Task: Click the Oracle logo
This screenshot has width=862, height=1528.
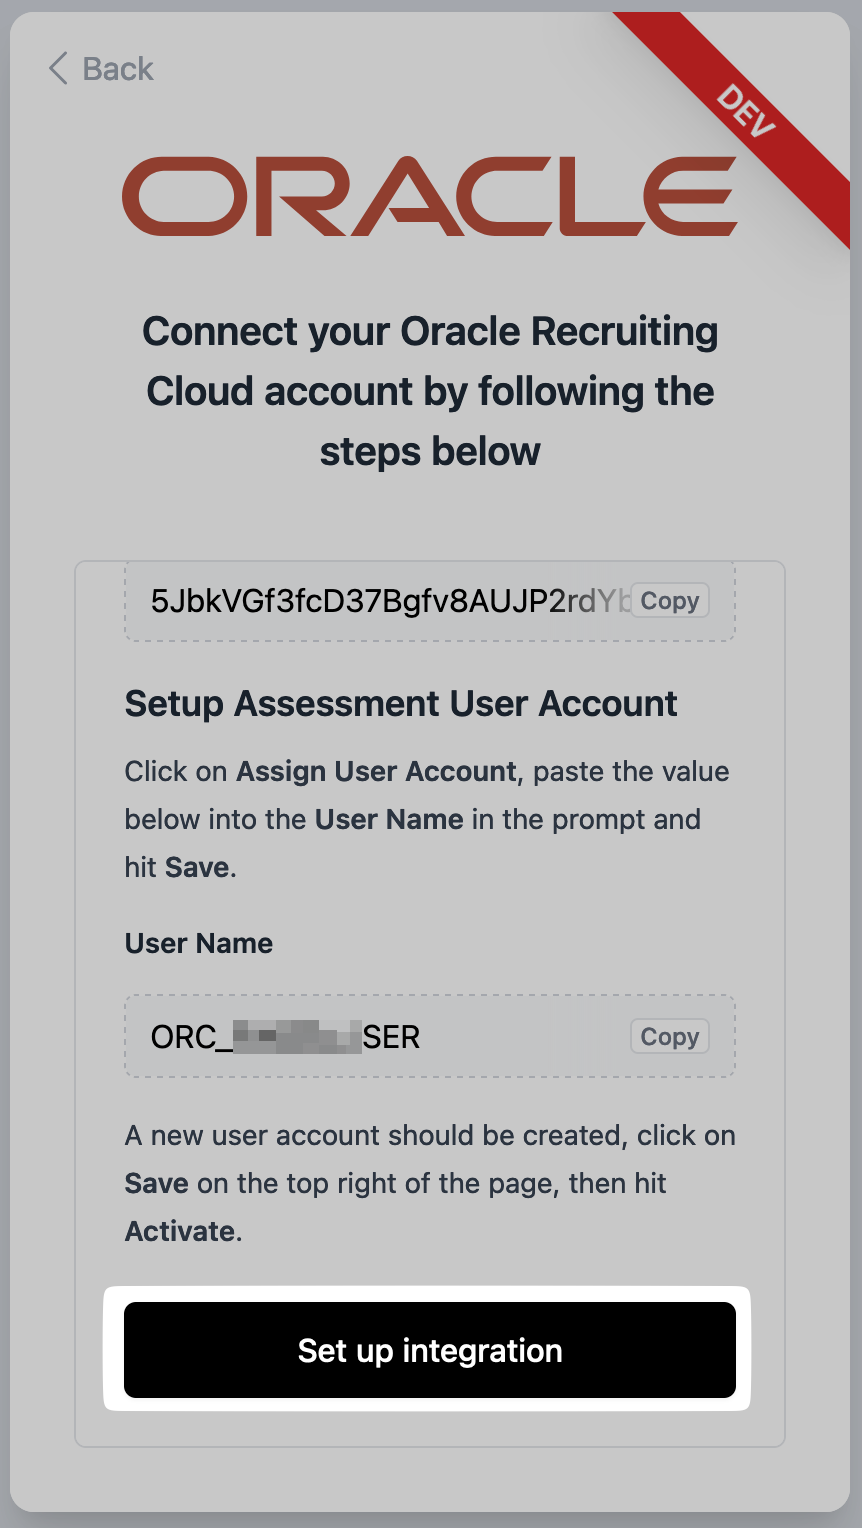Action: pyautogui.click(x=430, y=196)
